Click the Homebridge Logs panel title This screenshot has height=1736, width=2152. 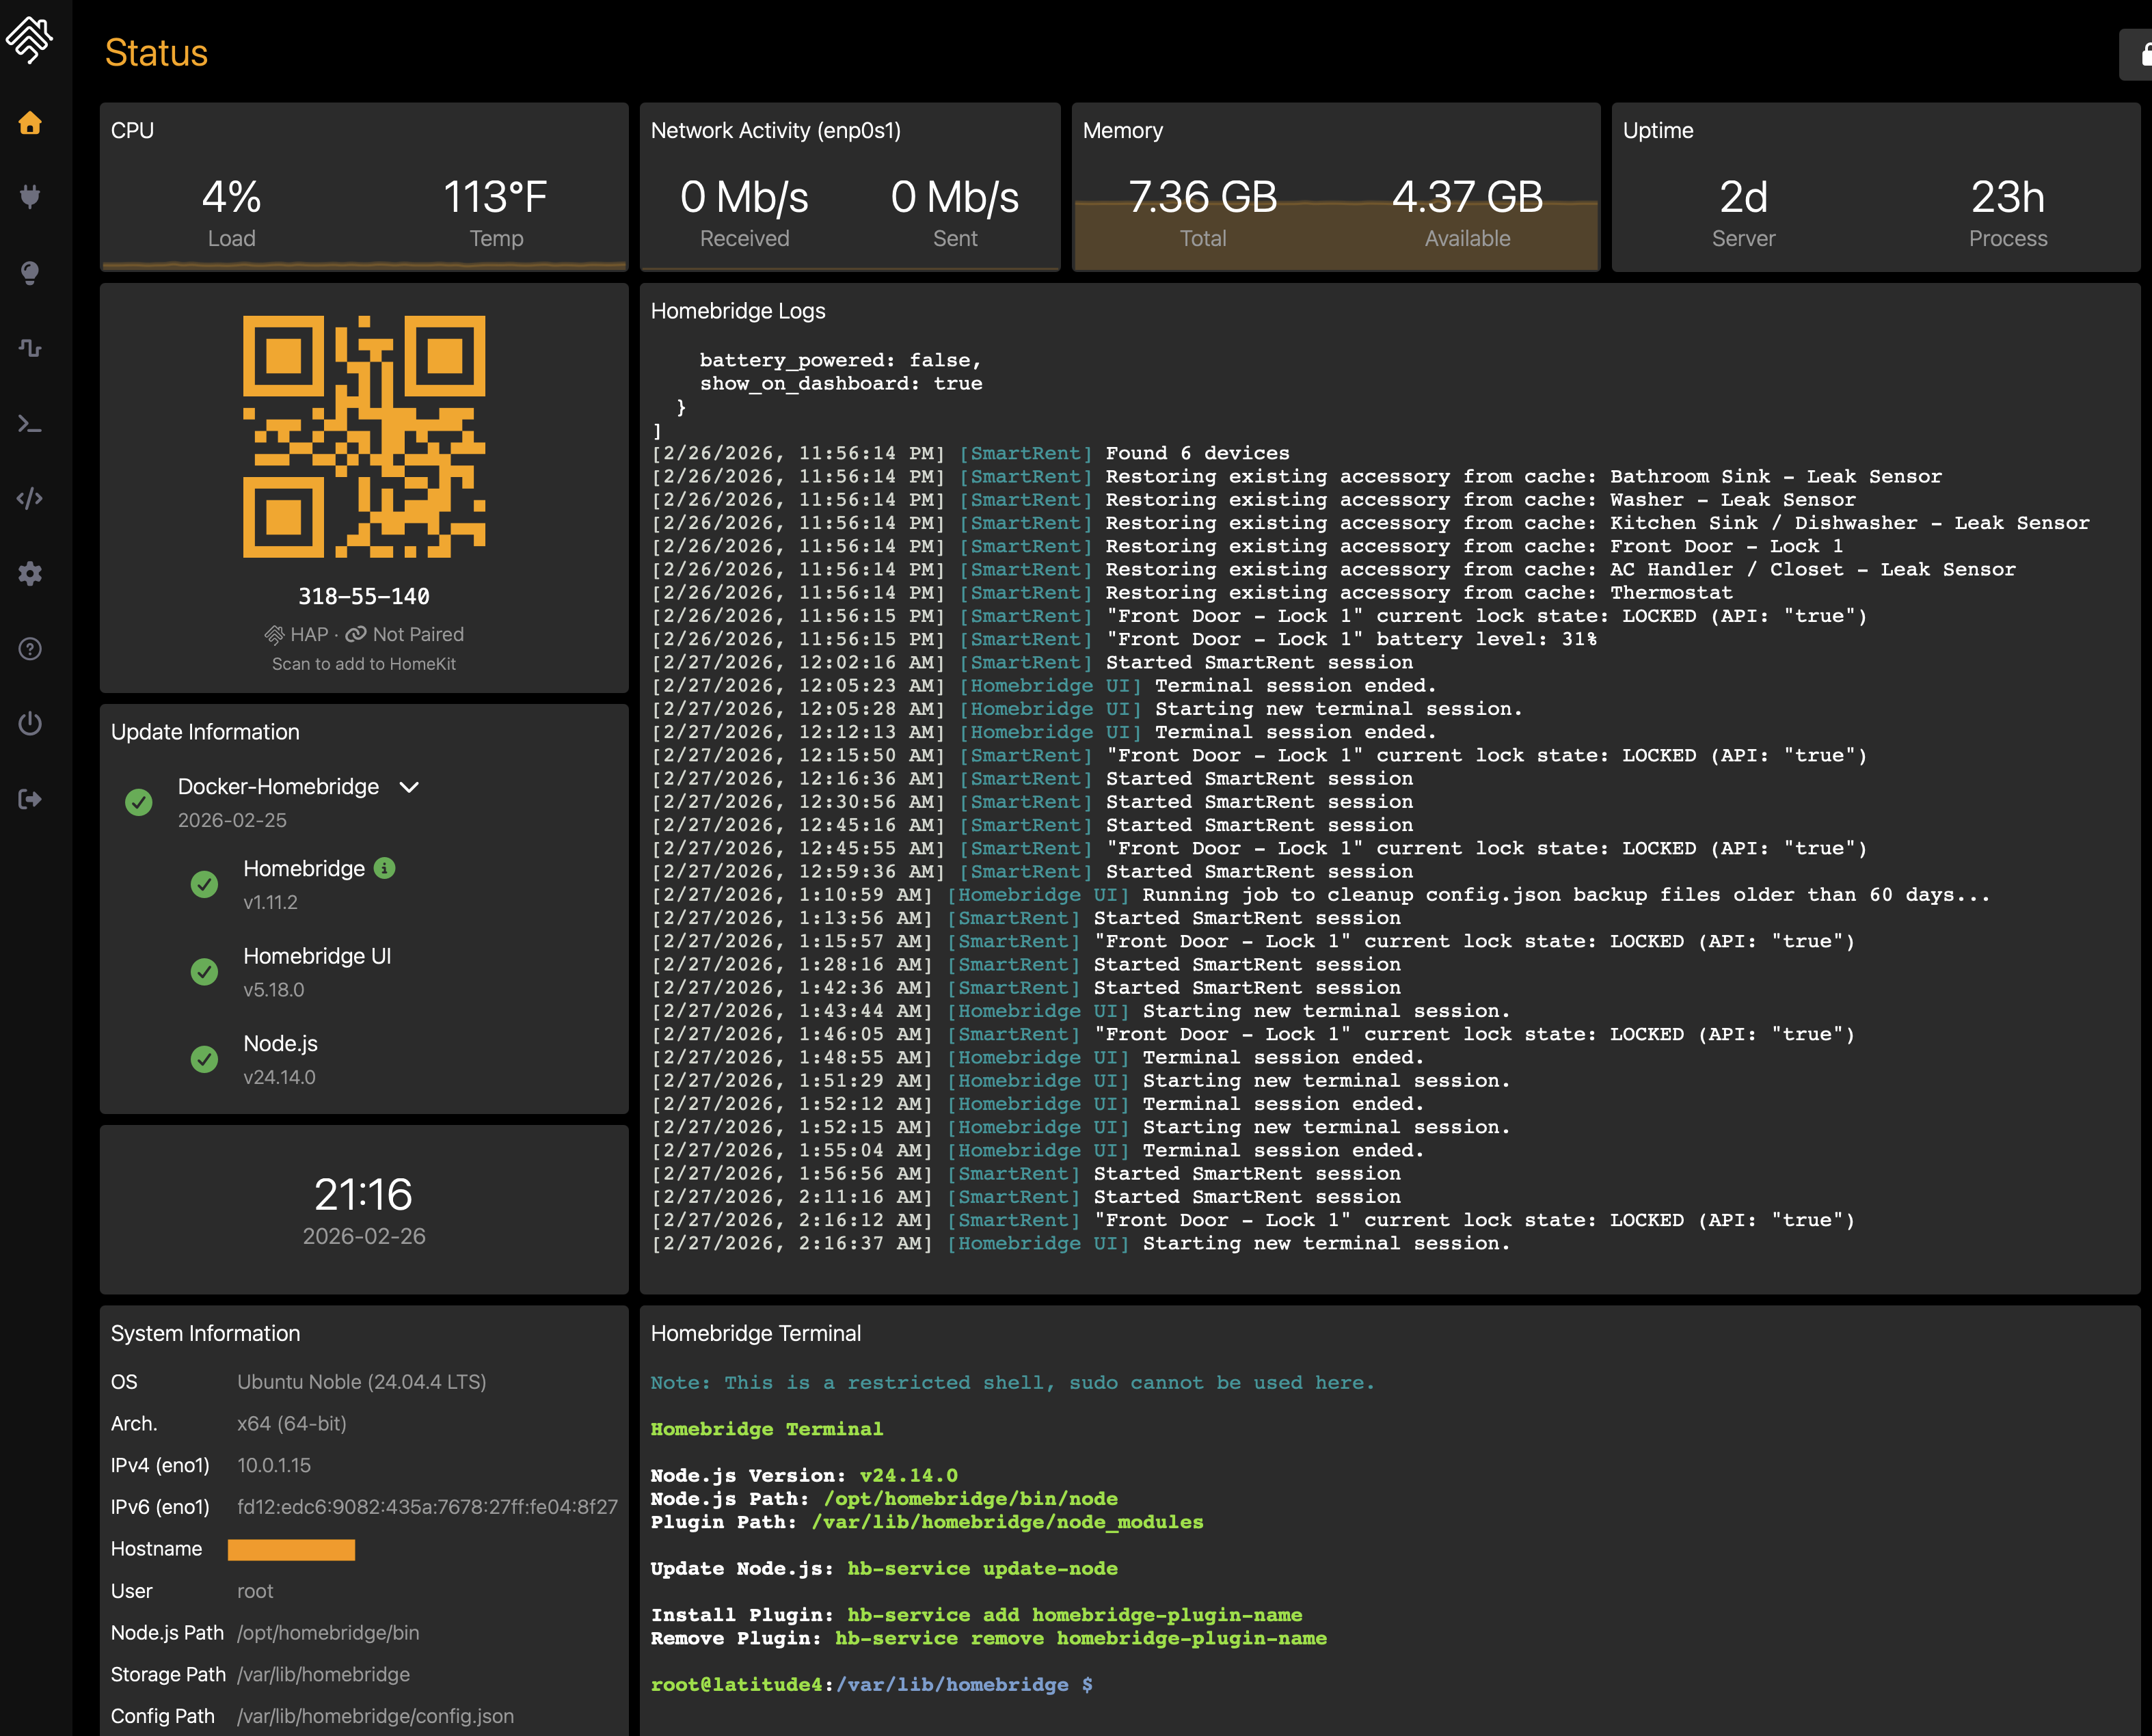(738, 311)
